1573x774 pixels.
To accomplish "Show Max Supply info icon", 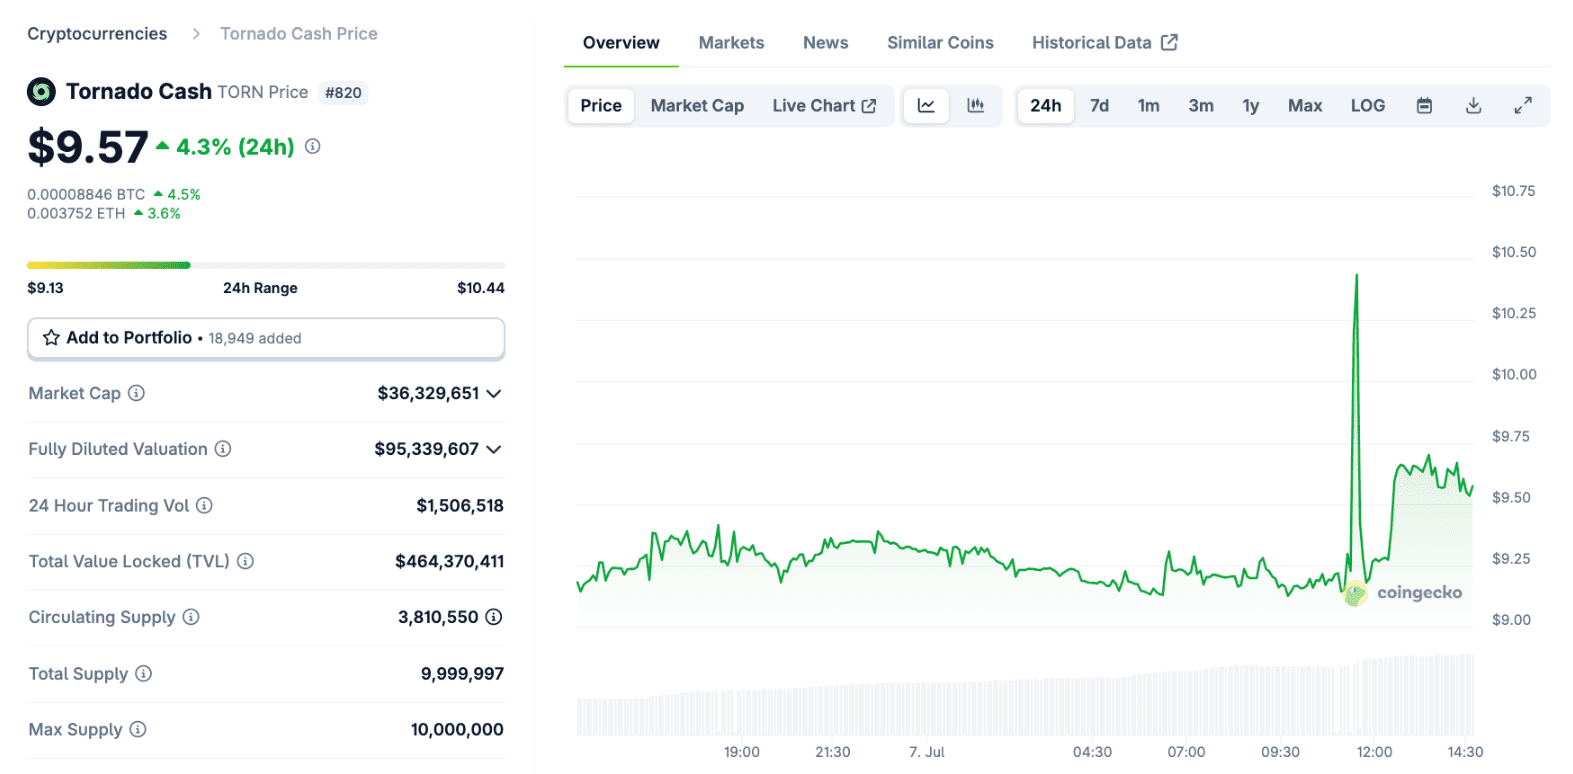I will [x=138, y=729].
